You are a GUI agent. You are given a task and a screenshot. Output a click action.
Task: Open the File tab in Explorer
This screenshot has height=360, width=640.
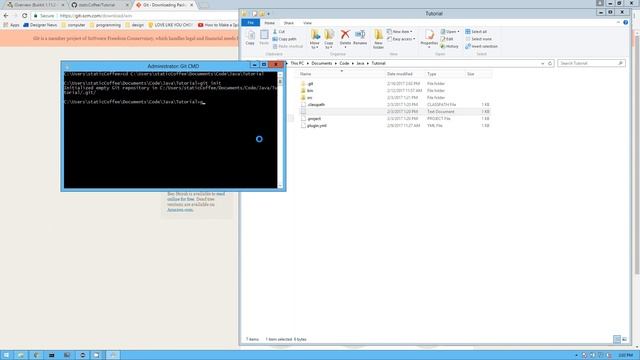(251, 23)
